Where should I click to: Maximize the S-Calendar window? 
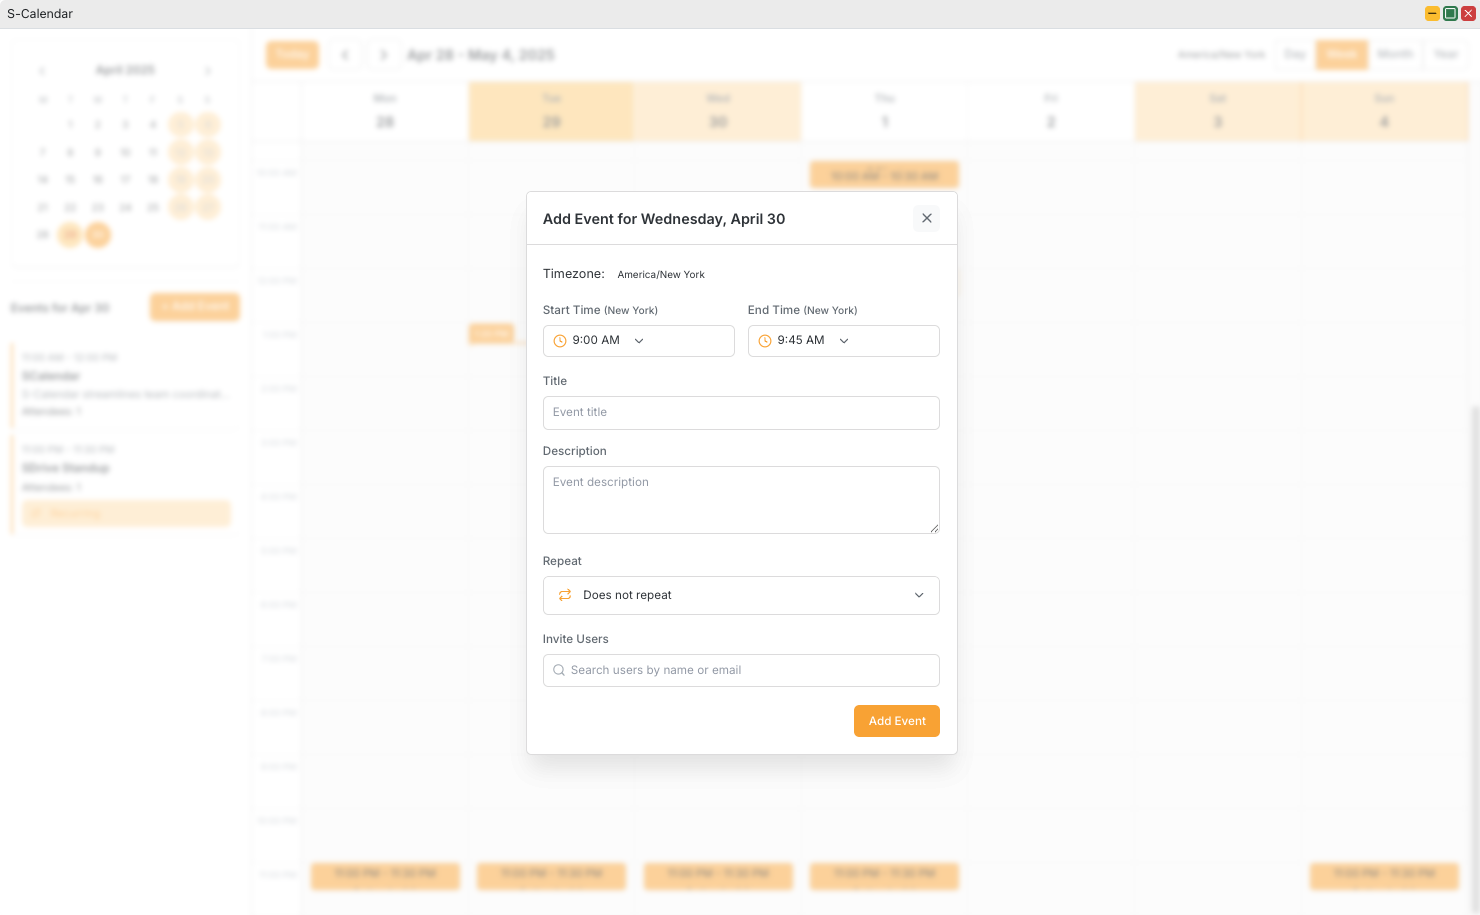pos(1450,14)
